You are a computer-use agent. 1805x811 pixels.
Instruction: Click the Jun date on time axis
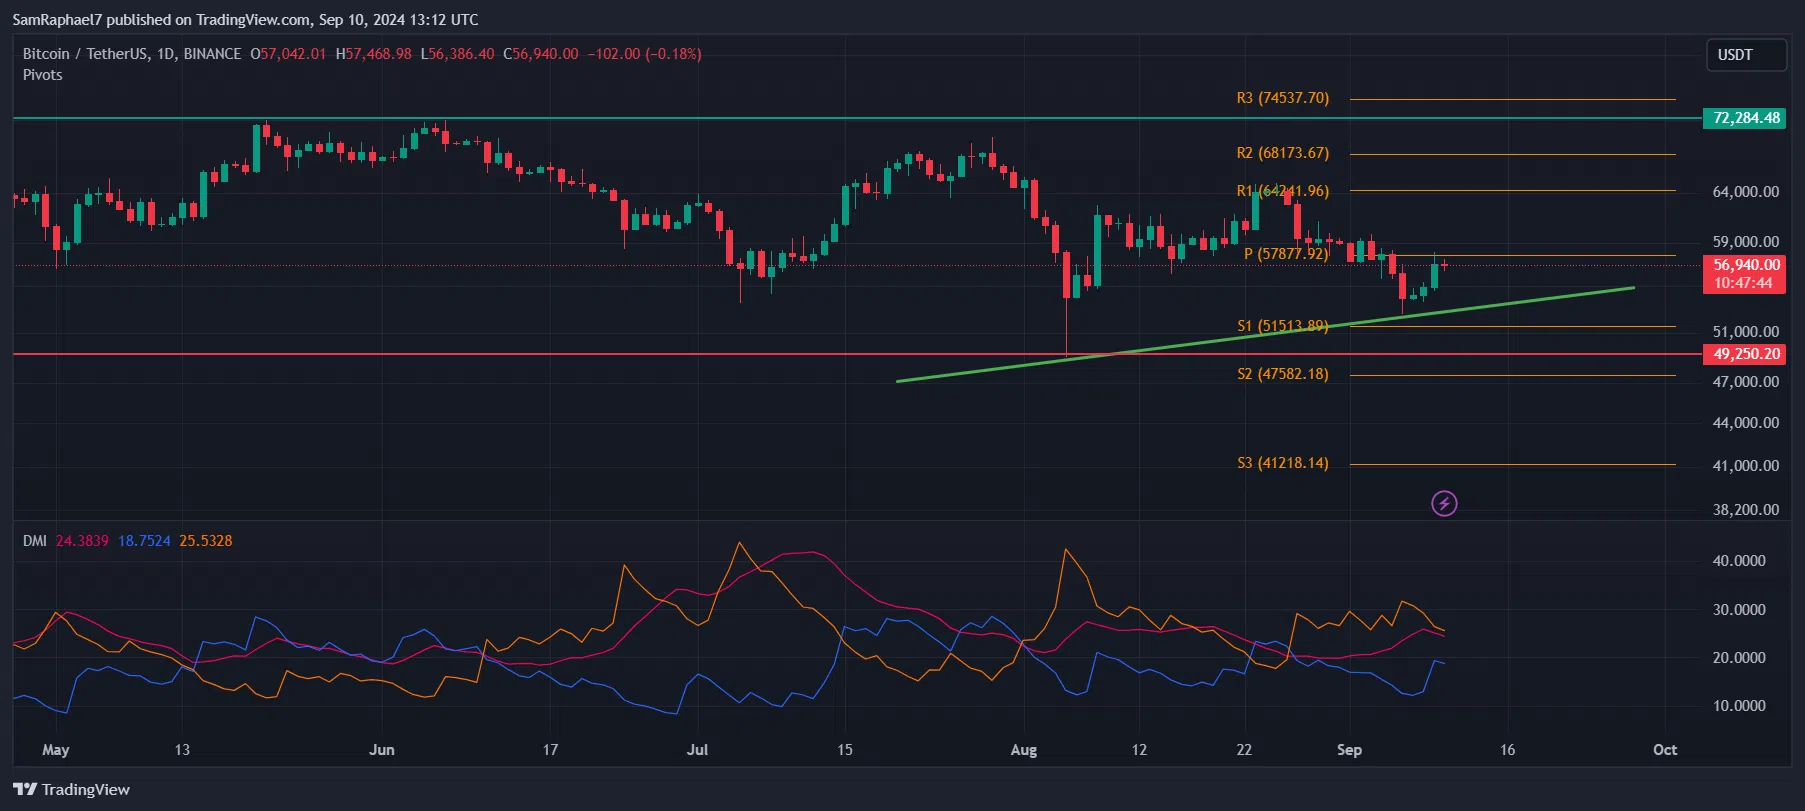(x=382, y=749)
